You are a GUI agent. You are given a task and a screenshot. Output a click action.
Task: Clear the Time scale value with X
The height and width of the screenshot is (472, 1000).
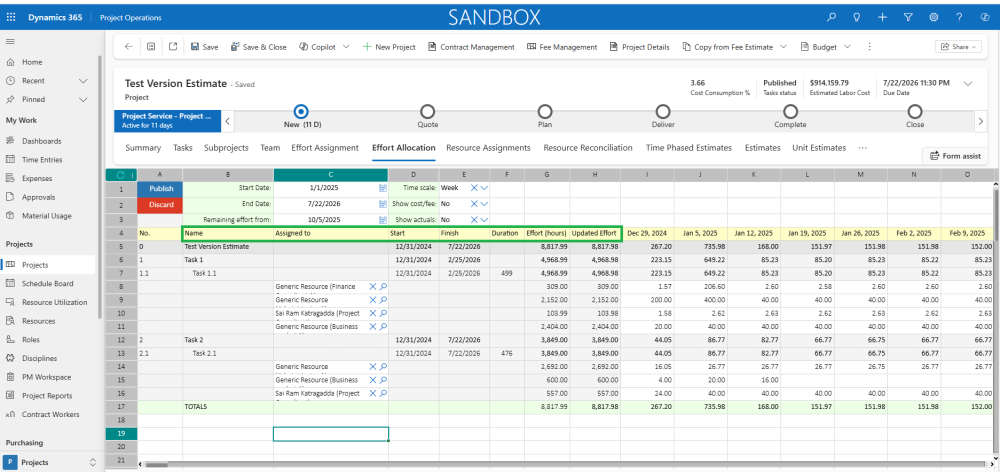pos(474,187)
